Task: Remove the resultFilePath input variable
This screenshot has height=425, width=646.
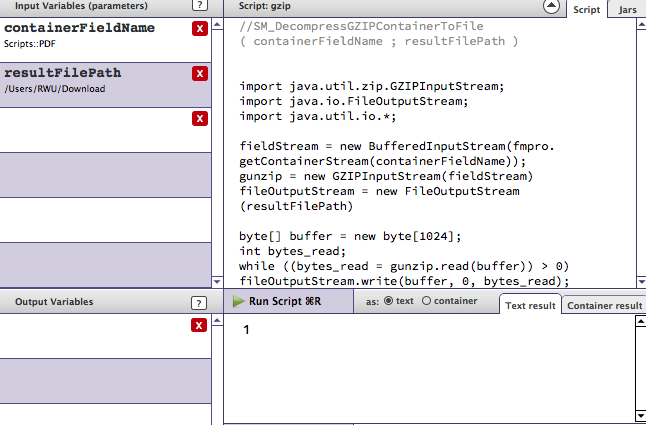Action: click(200, 74)
